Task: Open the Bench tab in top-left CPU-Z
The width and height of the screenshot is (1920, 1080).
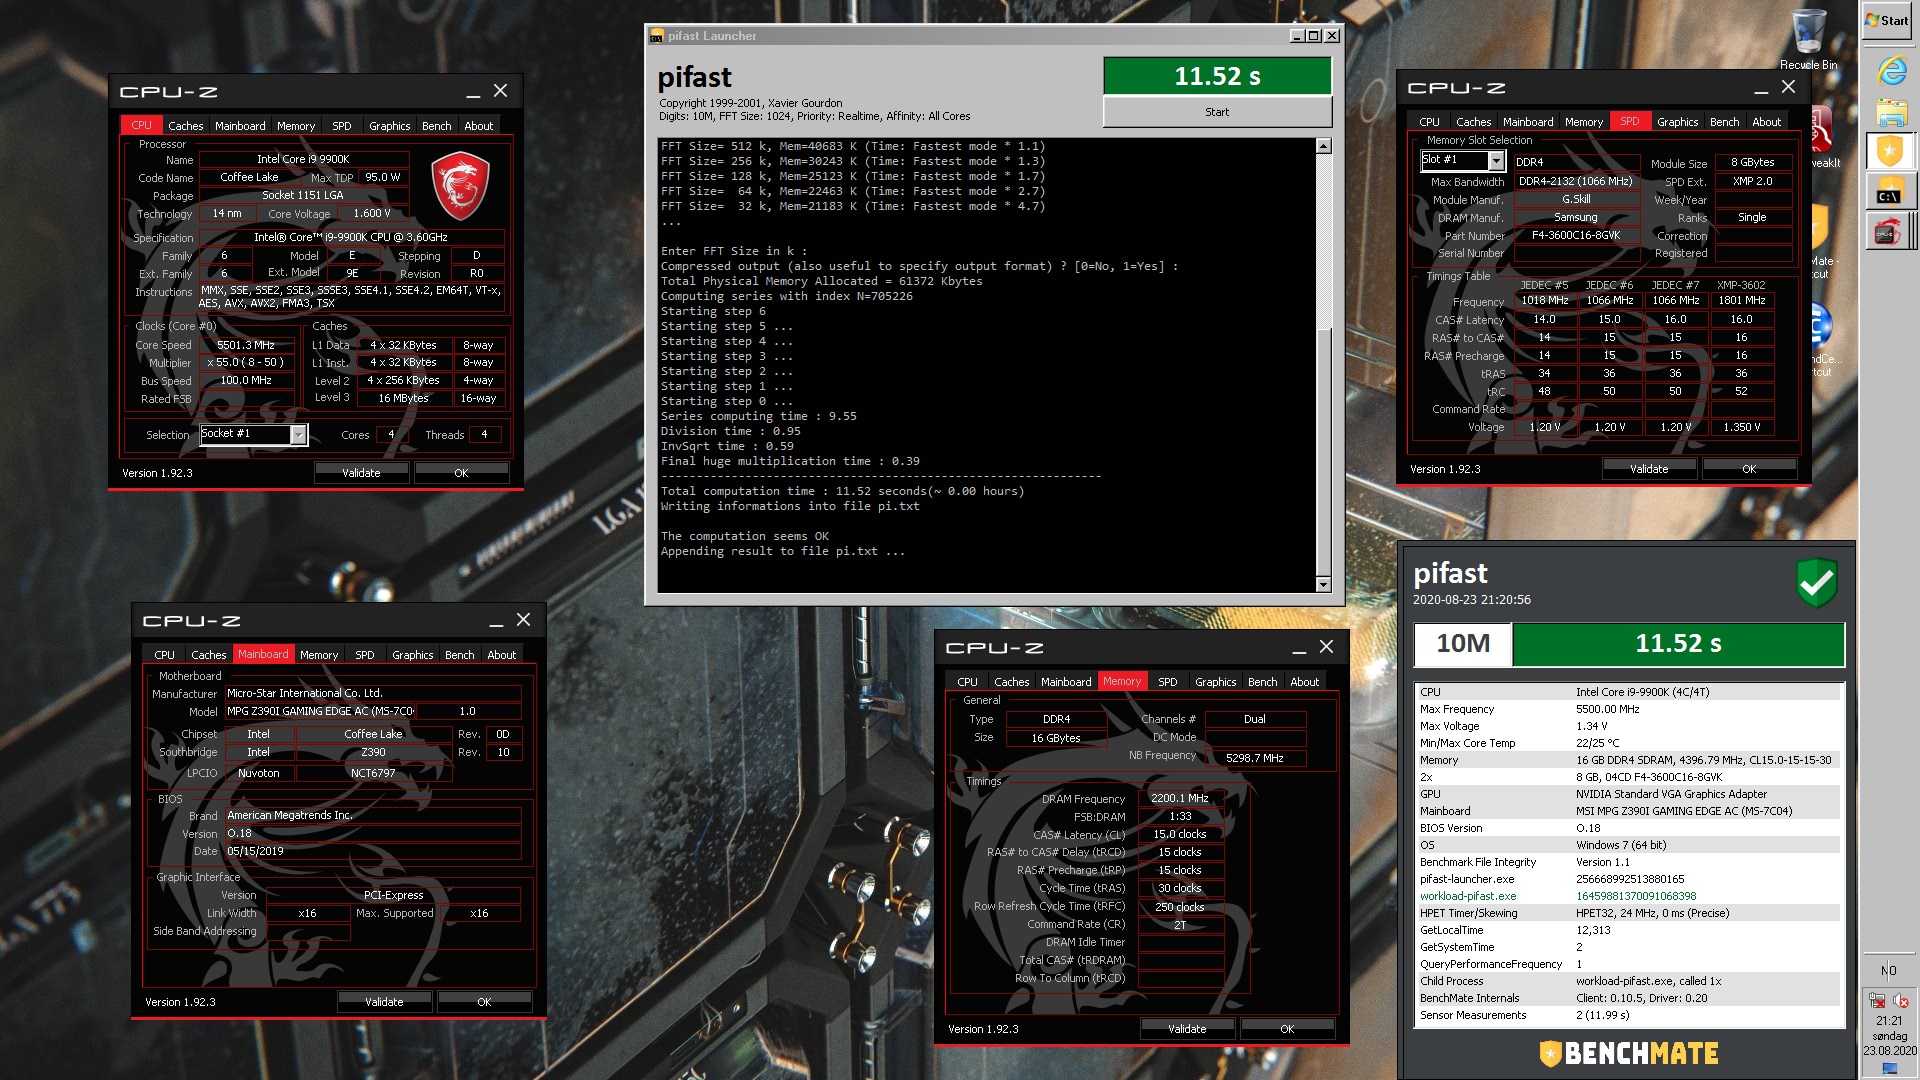Action: pos(436,126)
